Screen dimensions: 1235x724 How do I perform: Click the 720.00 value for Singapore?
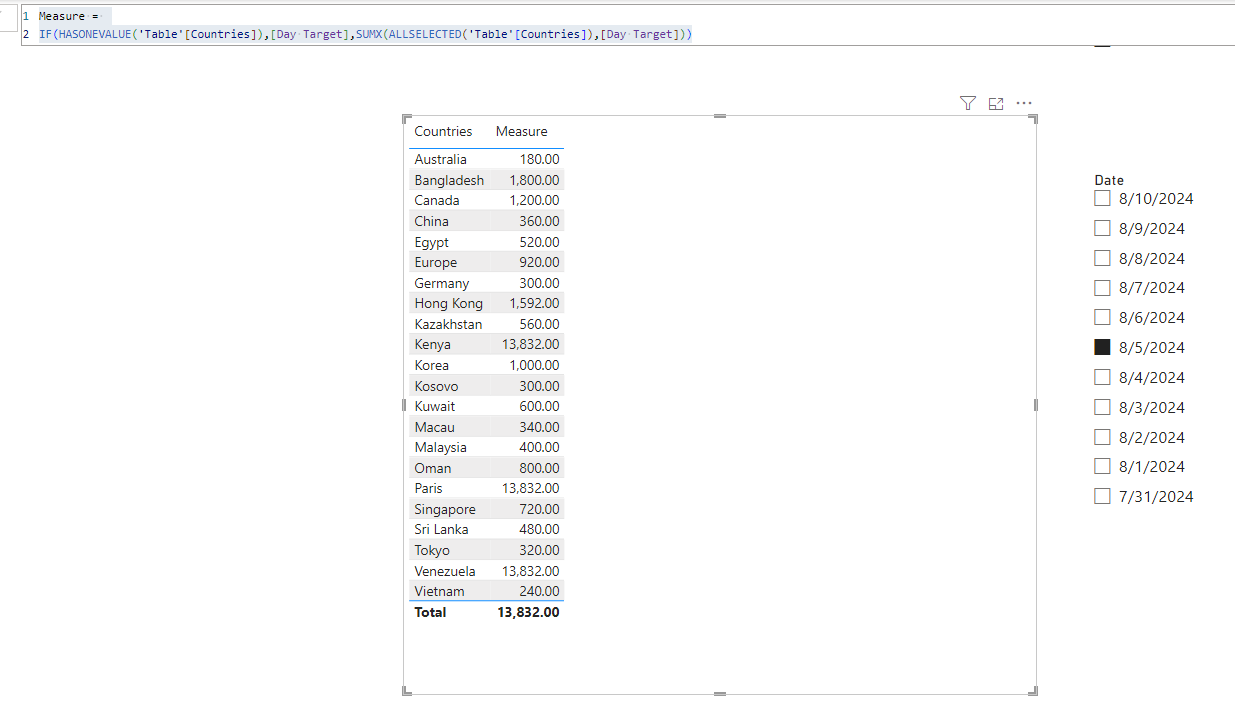tap(539, 509)
